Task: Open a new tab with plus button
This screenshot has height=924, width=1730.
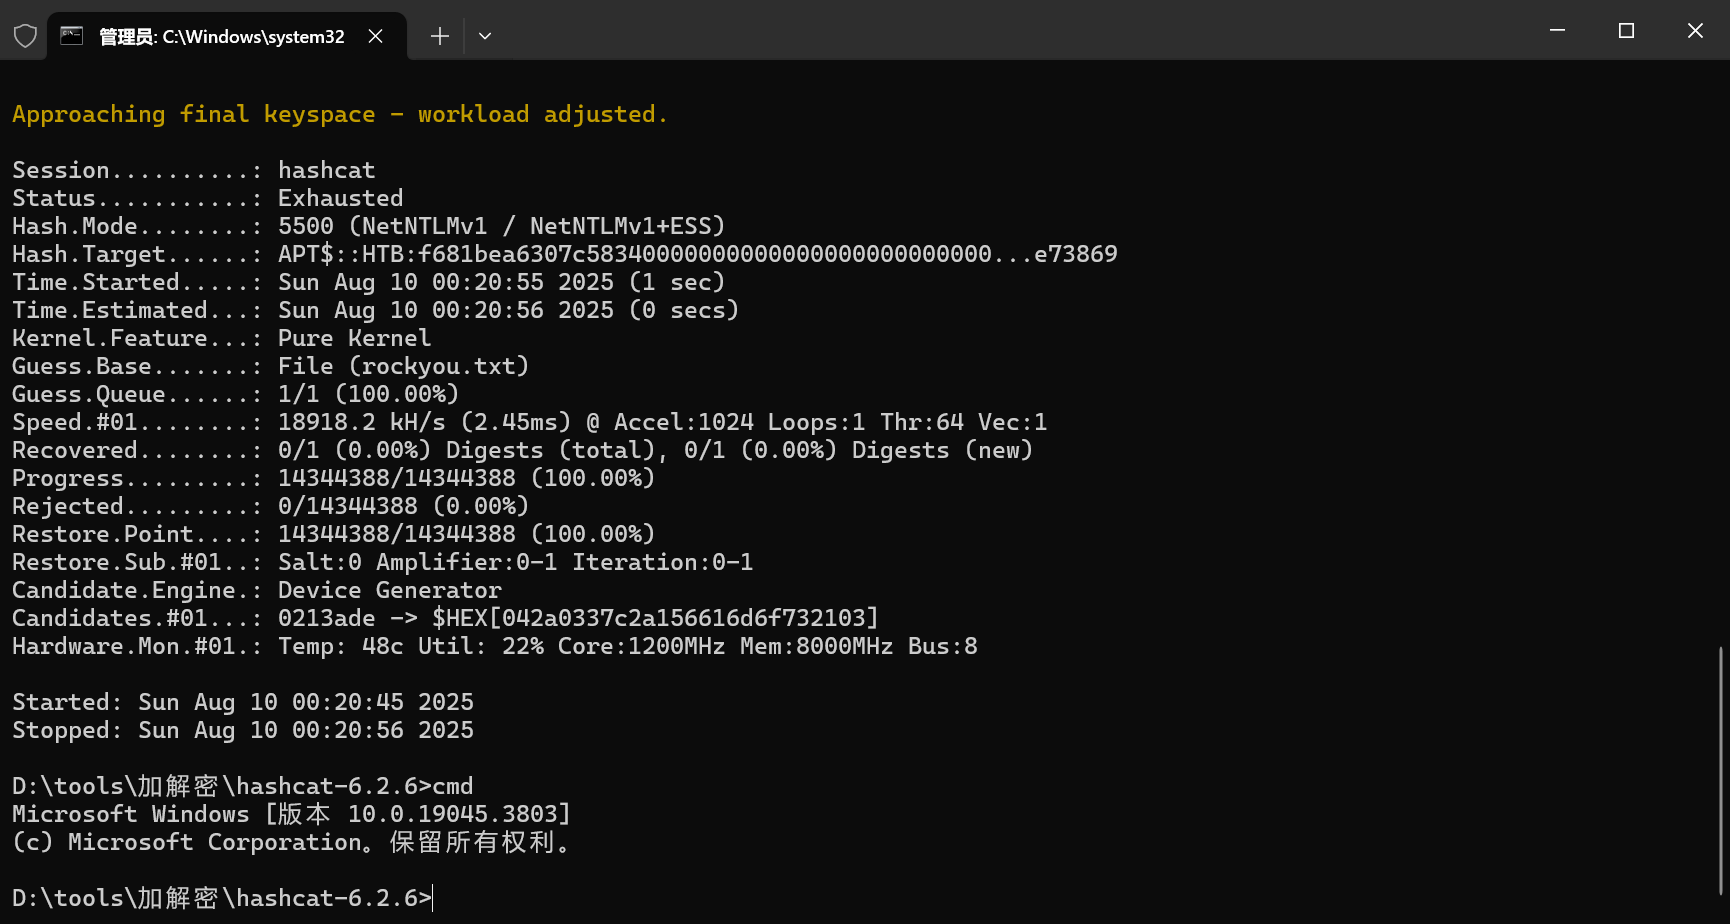Action: coord(440,36)
